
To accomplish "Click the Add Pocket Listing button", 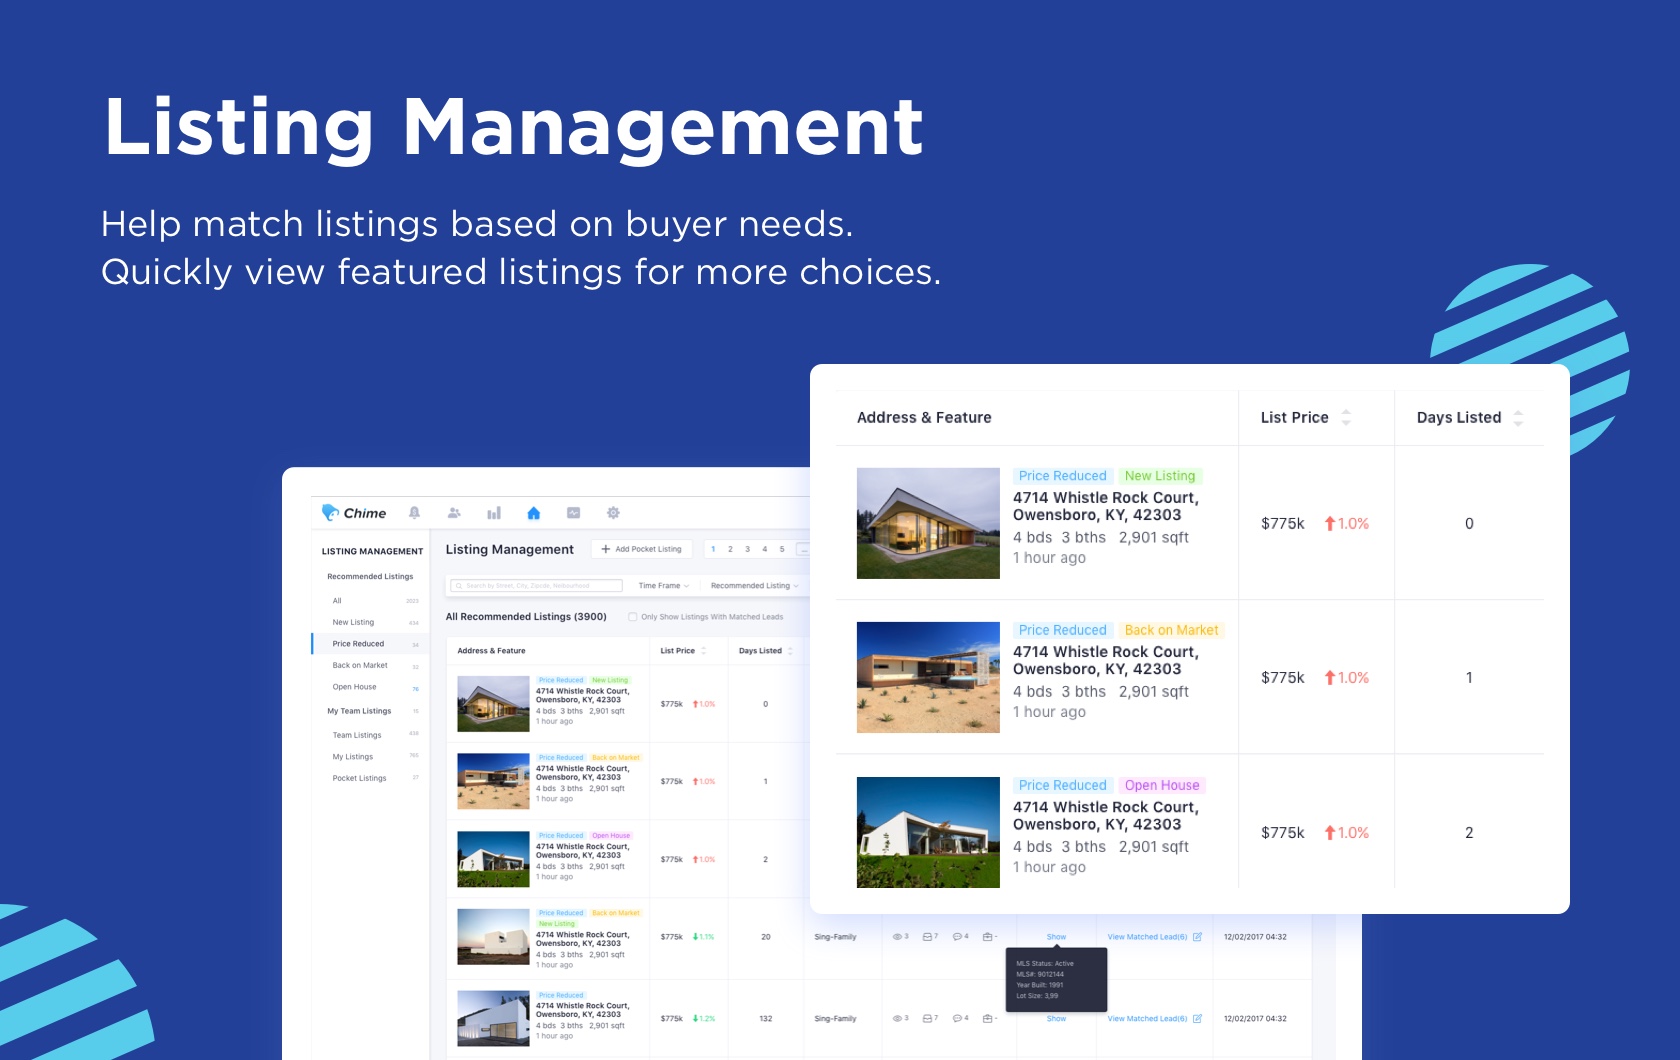I will tap(642, 549).
